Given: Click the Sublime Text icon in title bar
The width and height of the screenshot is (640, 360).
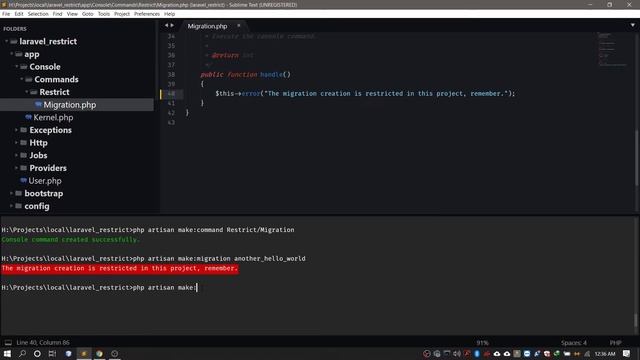Looking at the screenshot, I should click(4, 4).
